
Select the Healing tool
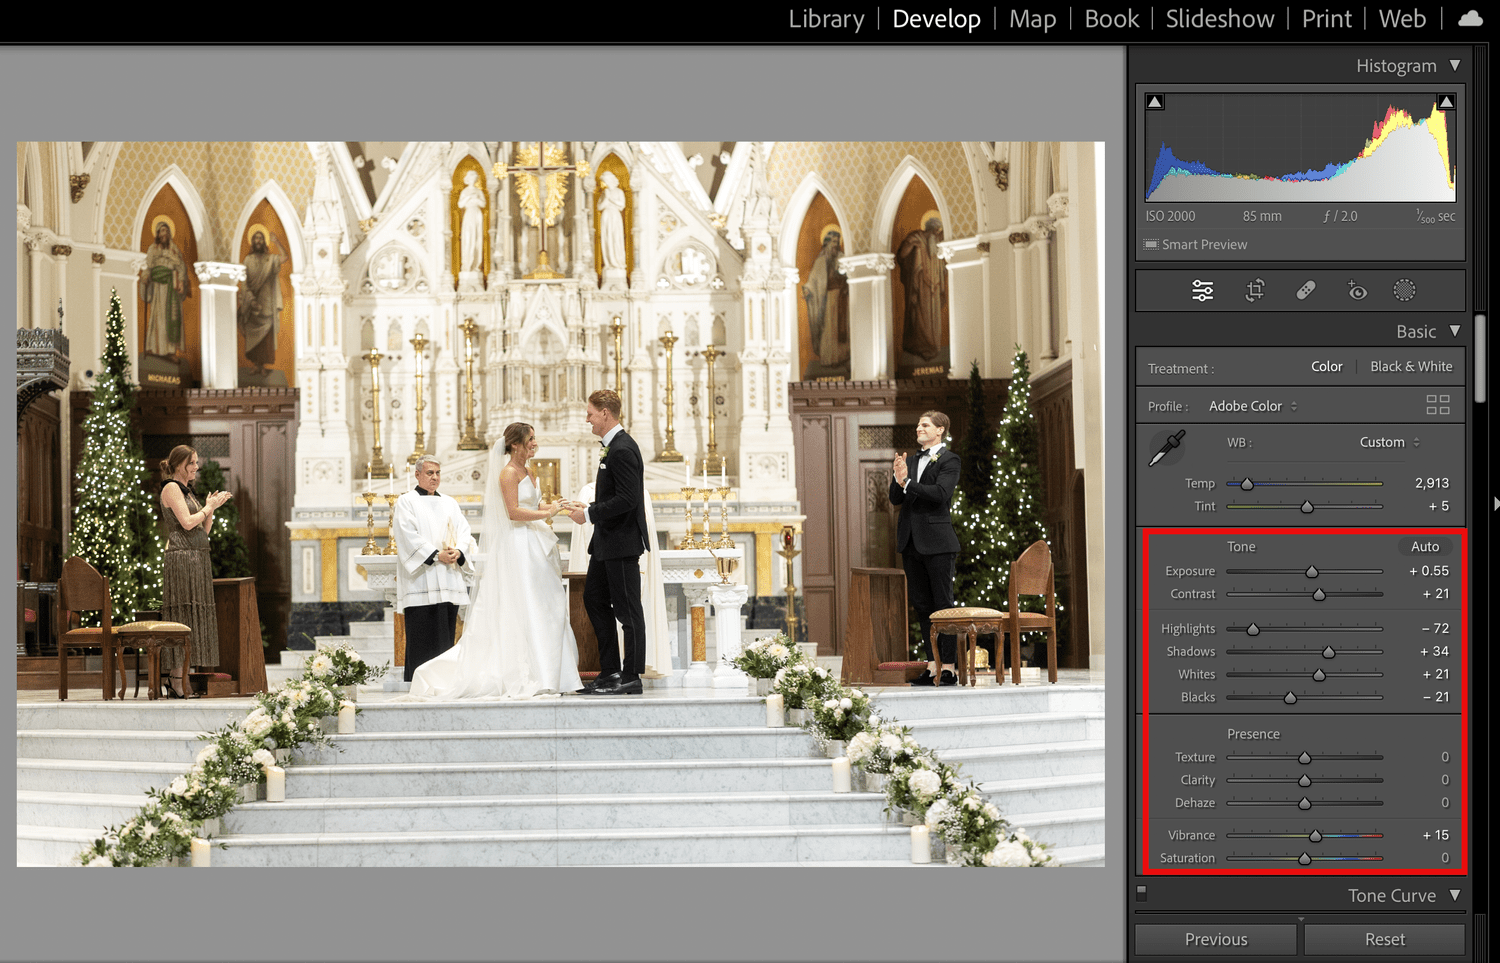[1305, 290]
